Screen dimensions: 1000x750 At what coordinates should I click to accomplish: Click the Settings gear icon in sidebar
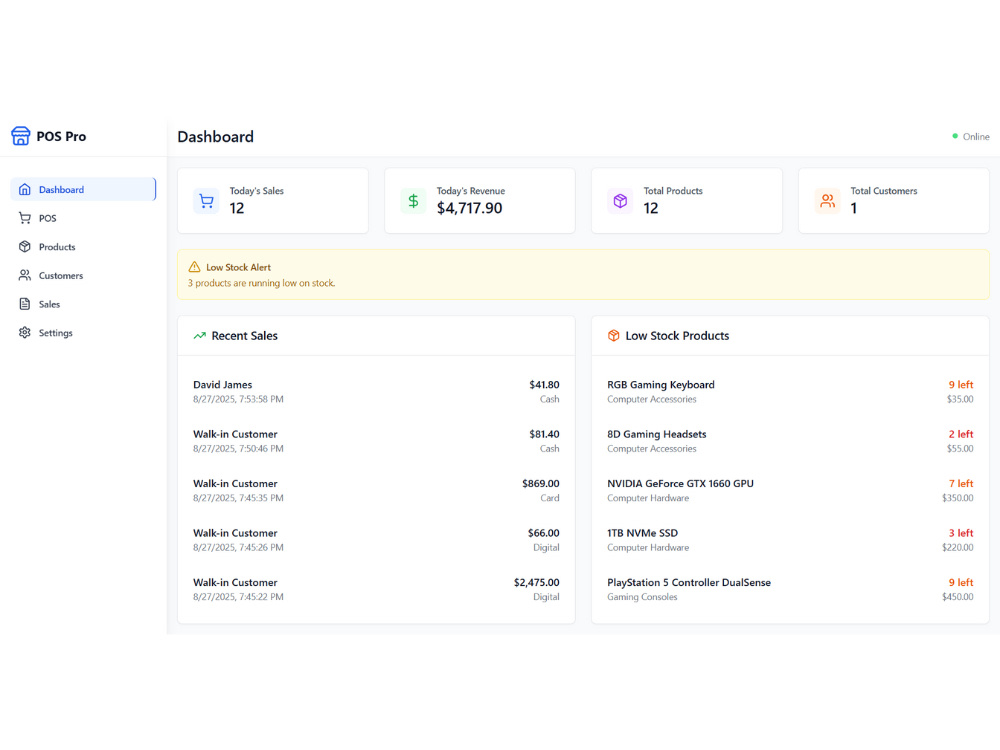(25, 333)
